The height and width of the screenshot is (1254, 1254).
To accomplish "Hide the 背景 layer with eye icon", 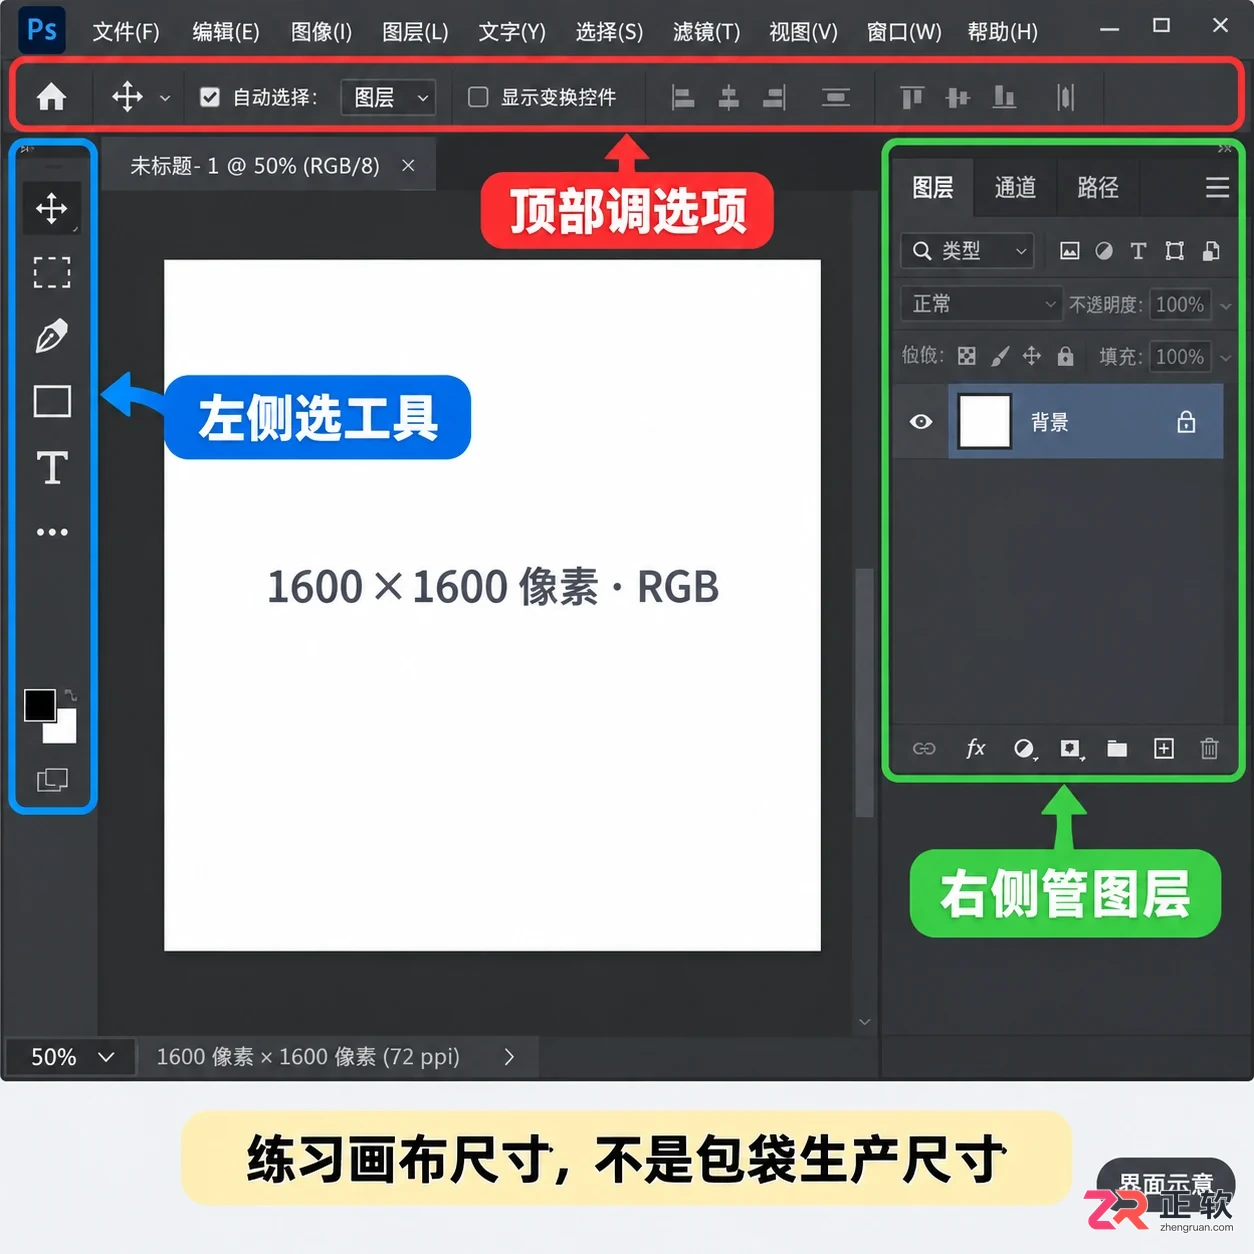I will 921,422.
